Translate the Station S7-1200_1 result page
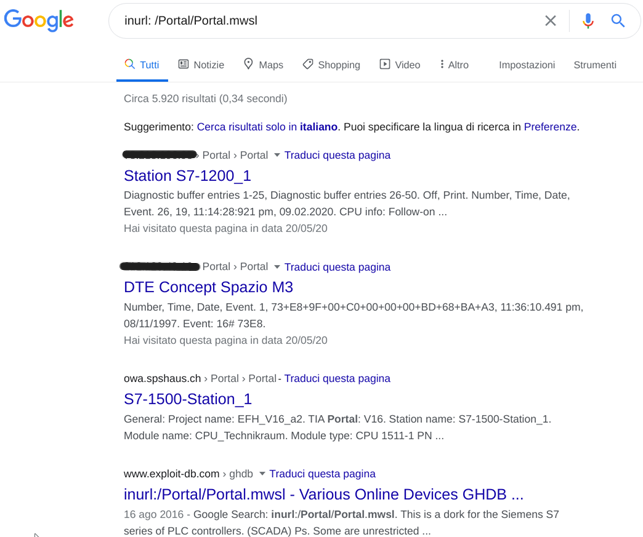Screen dimensions: 643x537 [x=337, y=155]
